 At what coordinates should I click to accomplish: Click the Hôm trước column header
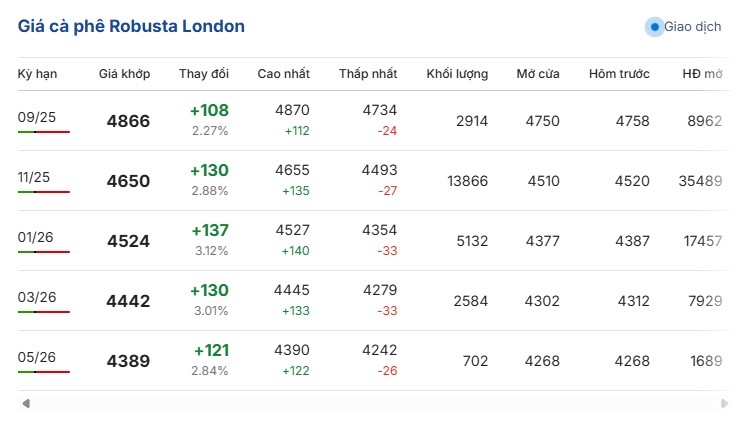tap(619, 74)
